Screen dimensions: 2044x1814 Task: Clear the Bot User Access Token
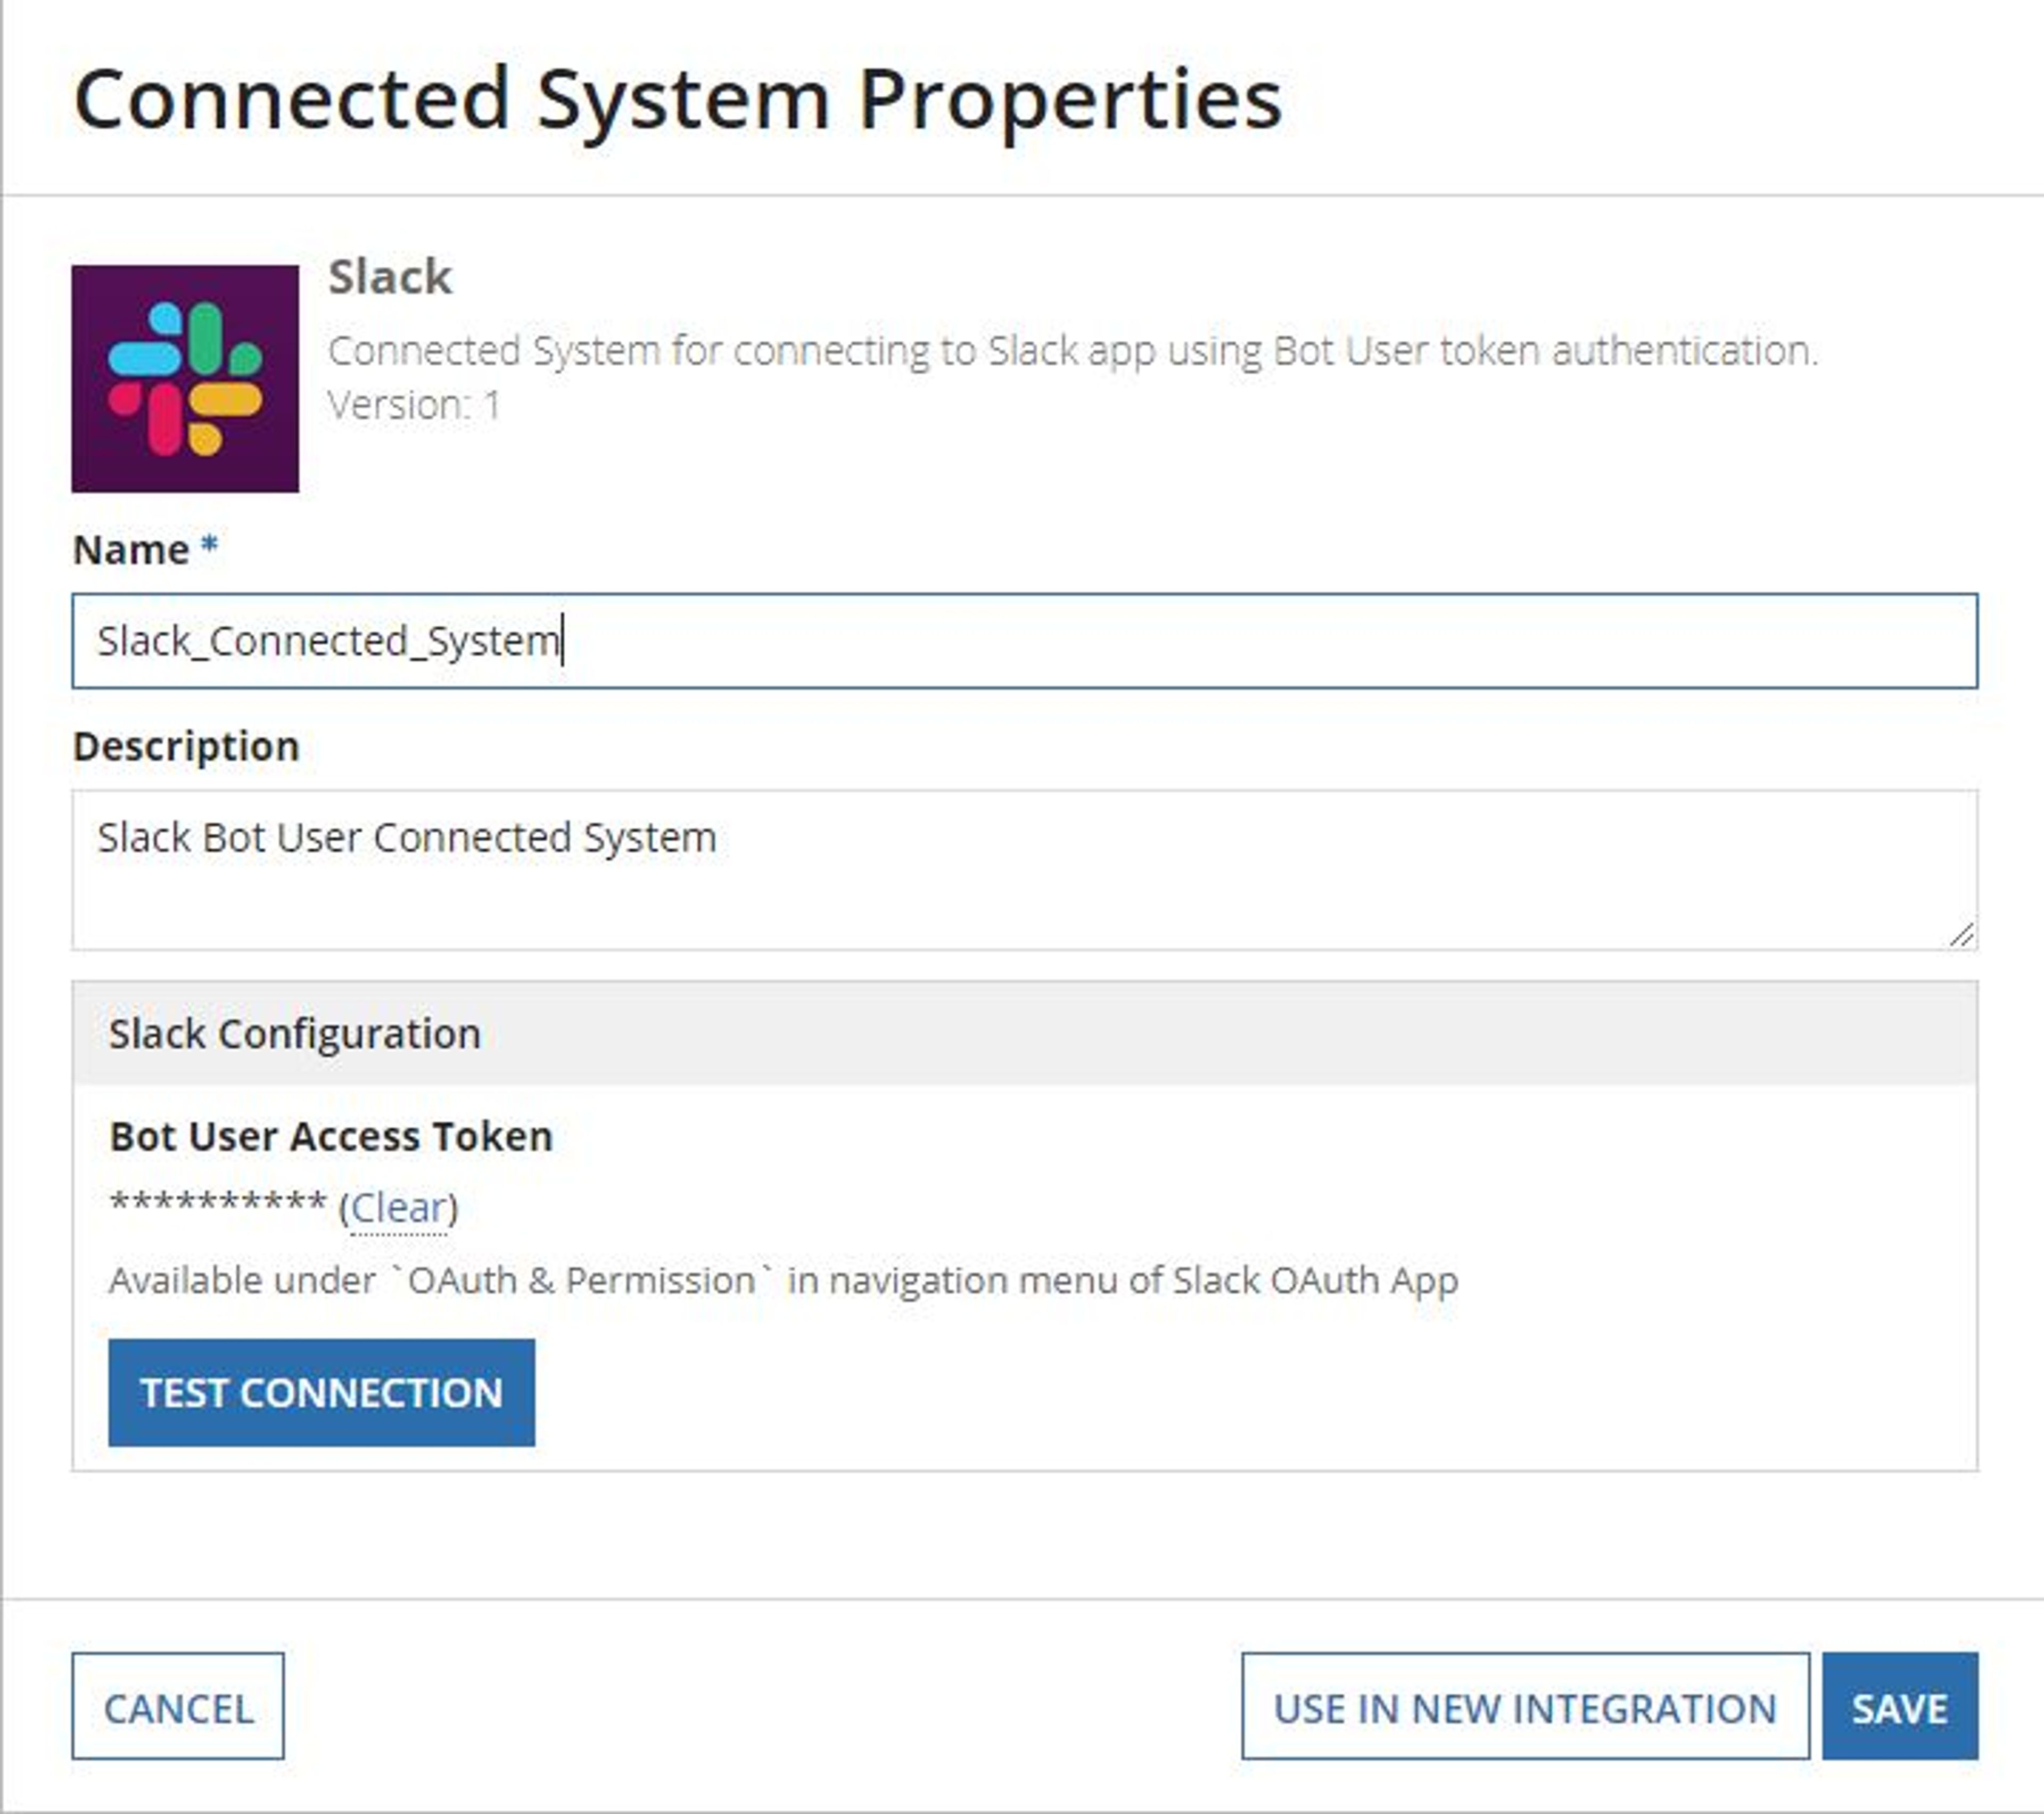[398, 1208]
